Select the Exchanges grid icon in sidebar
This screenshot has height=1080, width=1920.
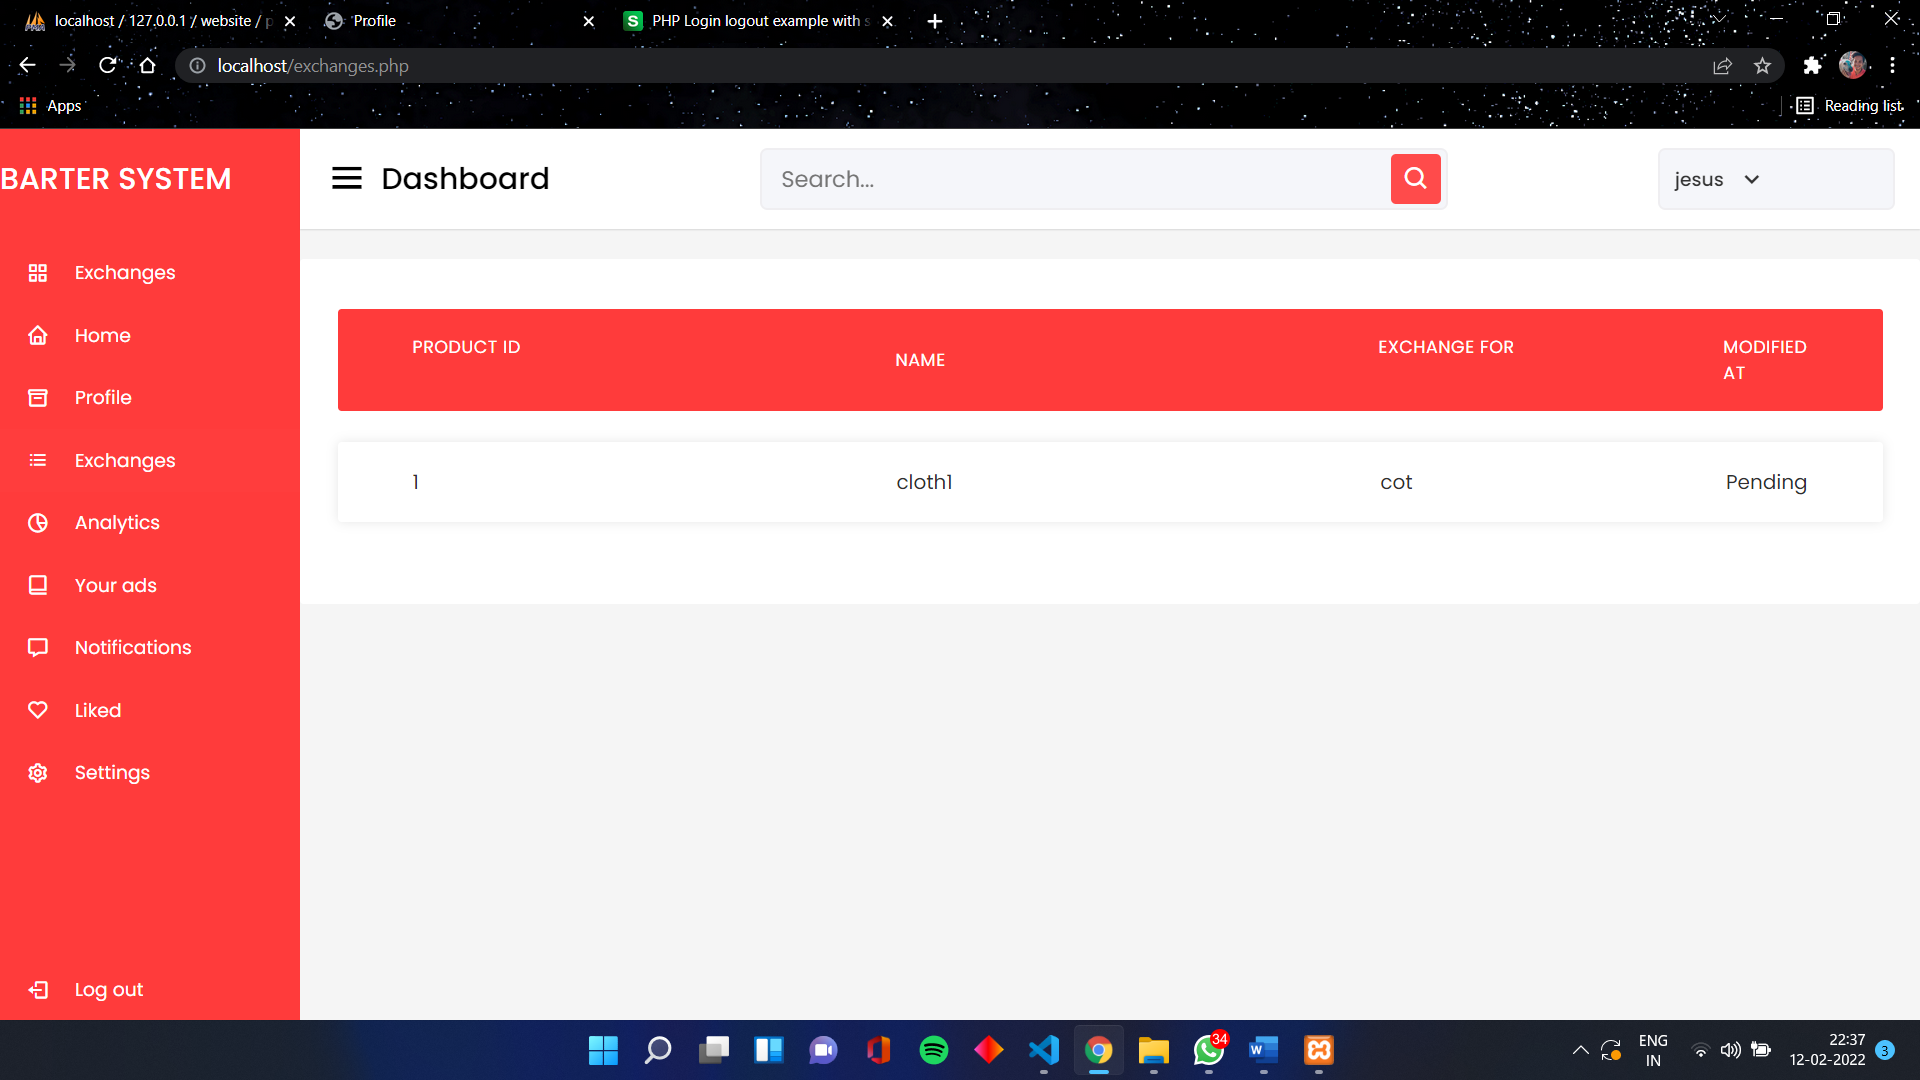point(37,272)
